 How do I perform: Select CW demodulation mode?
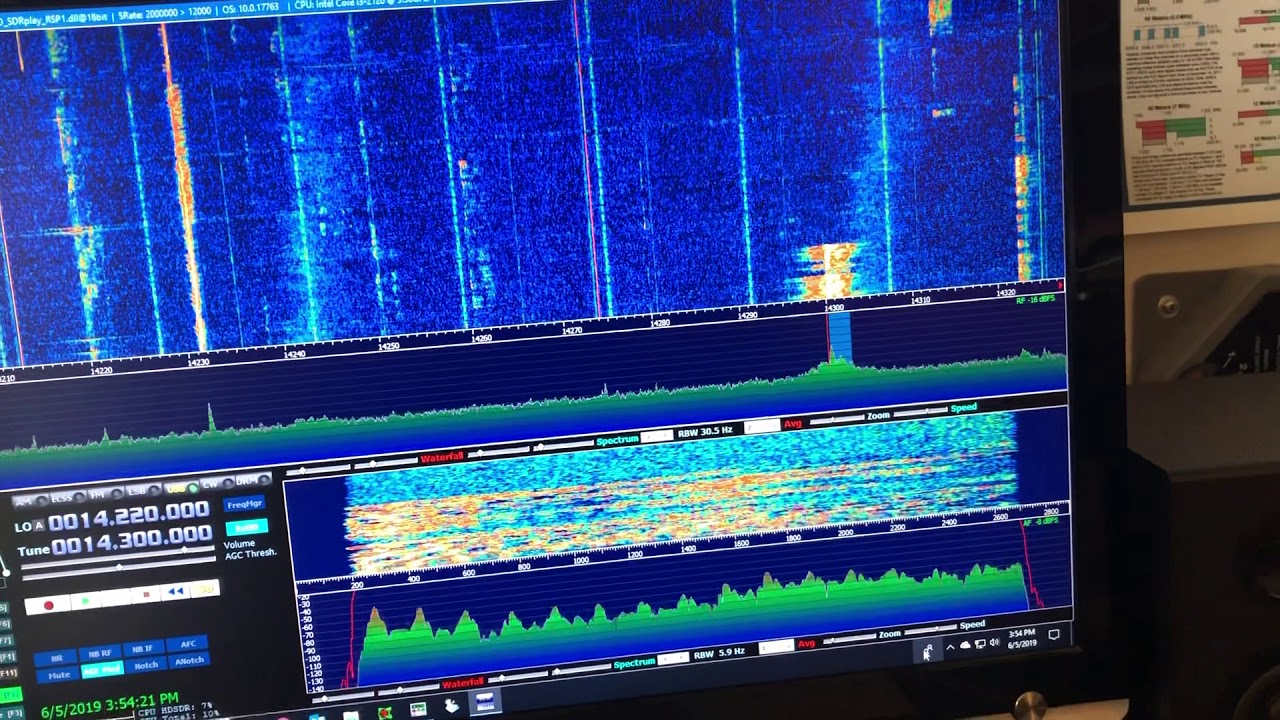(217, 483)
